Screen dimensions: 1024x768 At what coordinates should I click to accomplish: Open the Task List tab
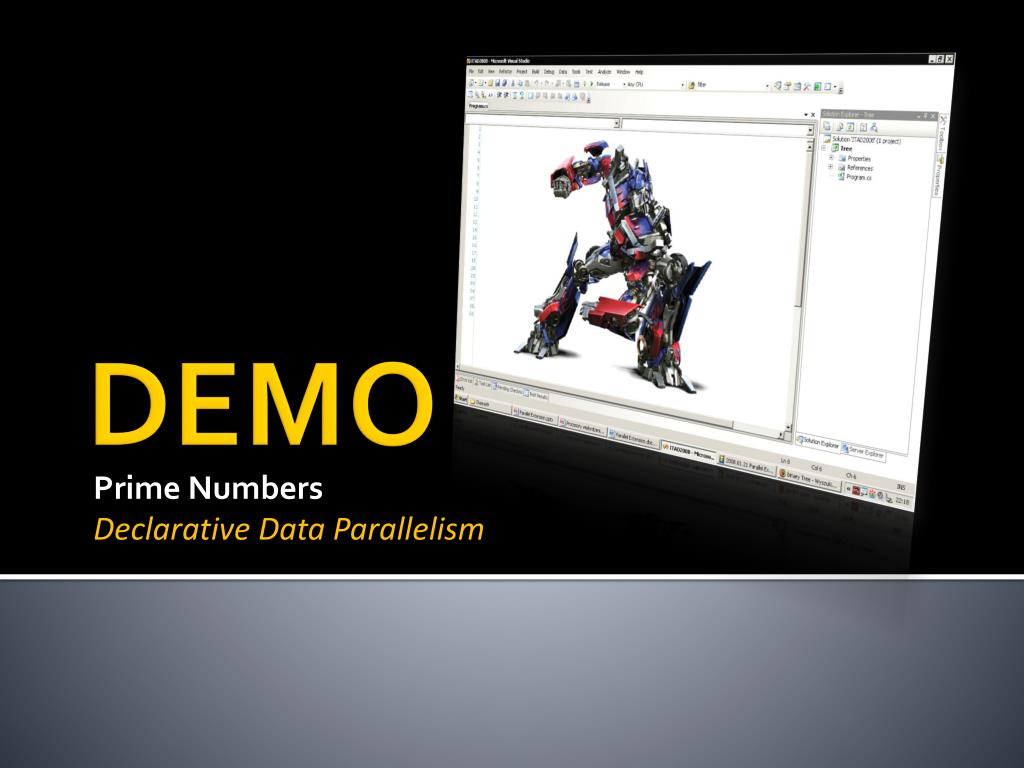tap(483, 384)
